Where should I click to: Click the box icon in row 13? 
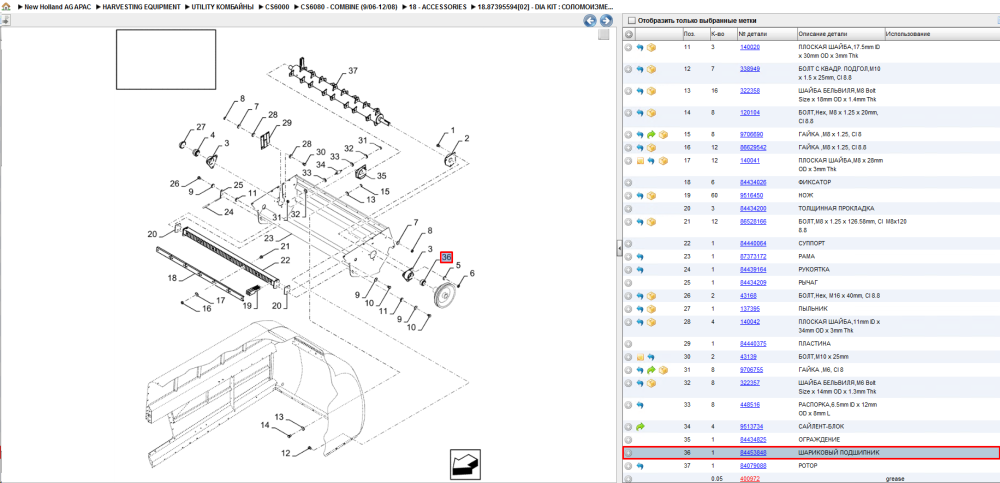coord(652,91)
